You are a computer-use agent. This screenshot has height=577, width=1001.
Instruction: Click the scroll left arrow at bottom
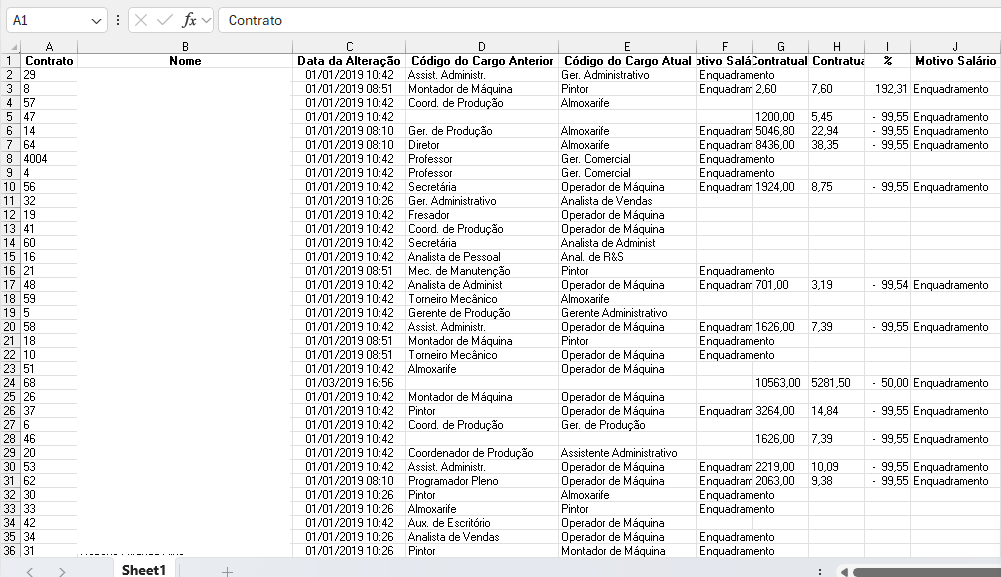pos(844,571)
